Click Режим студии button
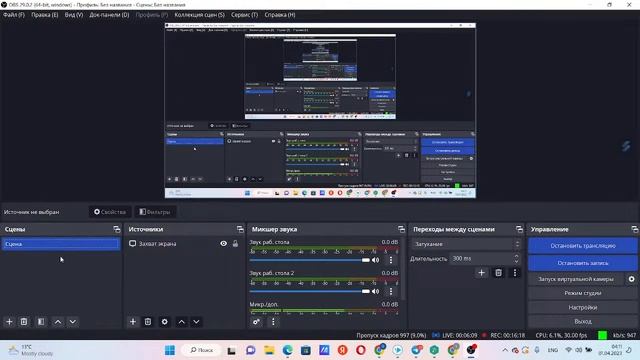The height and width of the screenshot is (360, 640). pyautogui.click(x=582, y=293)
